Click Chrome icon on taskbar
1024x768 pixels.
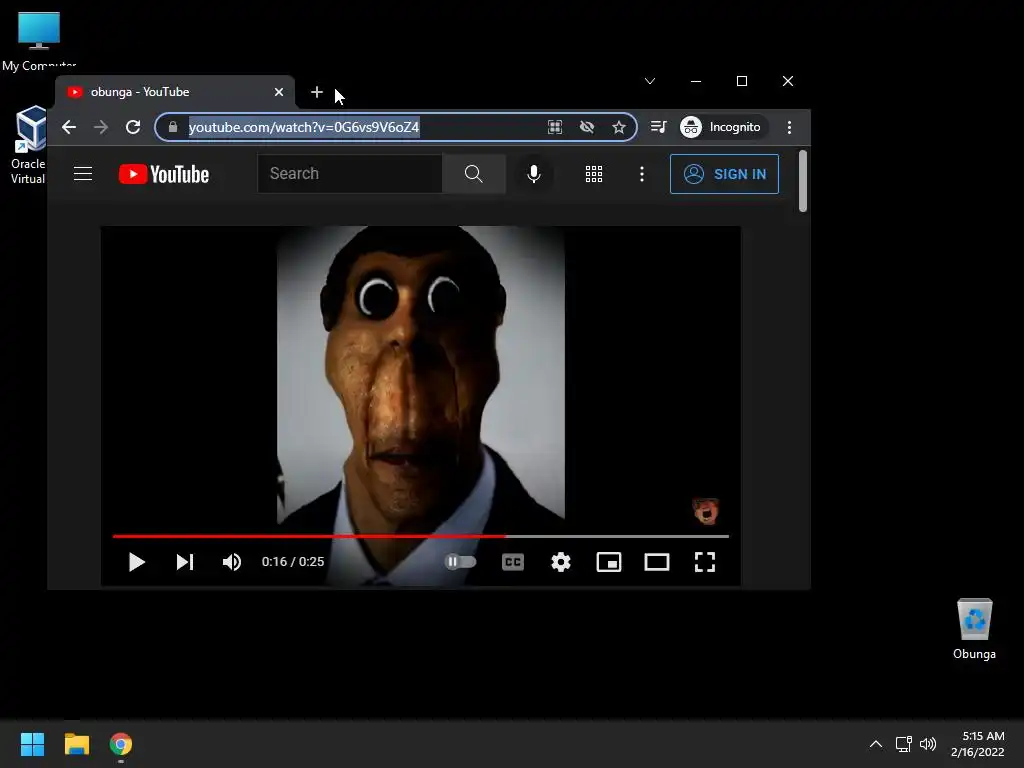(121, 744)
